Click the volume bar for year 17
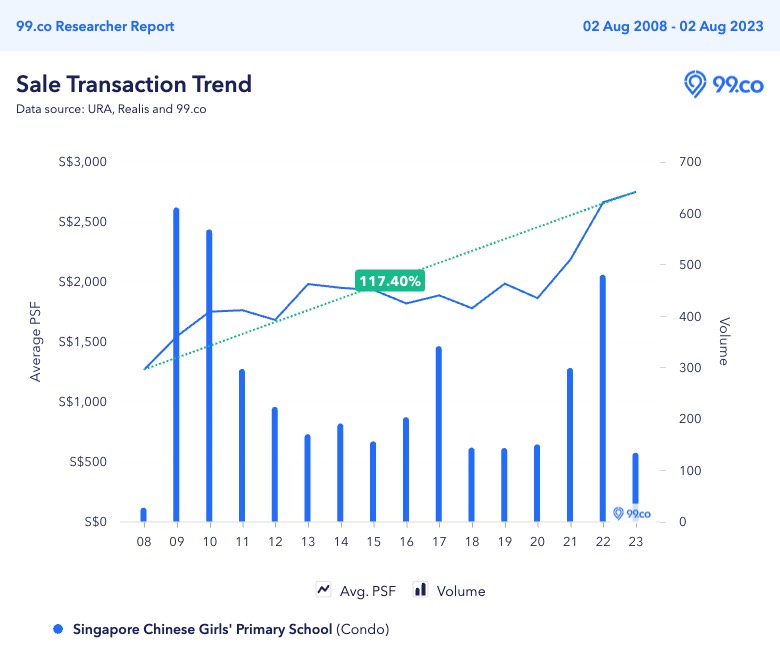 coord(438,434)
